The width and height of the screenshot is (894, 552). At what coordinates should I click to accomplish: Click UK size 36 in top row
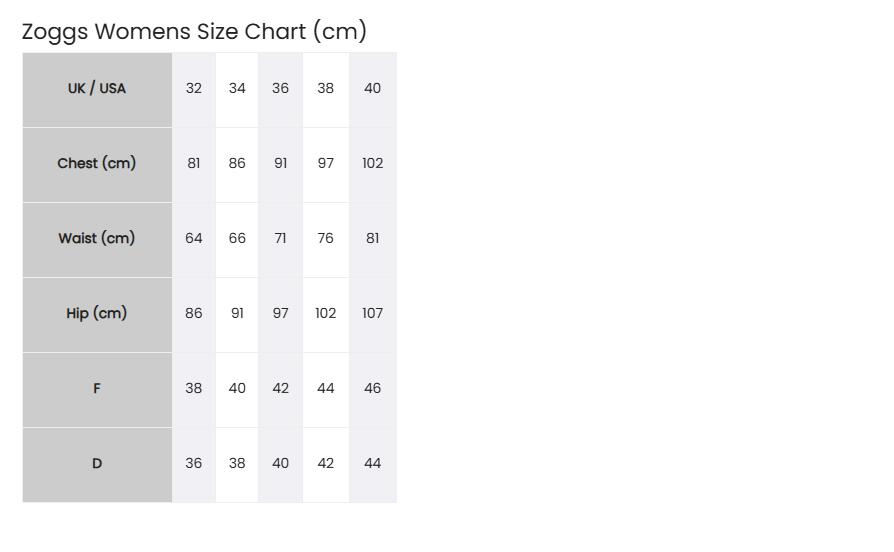pyautogui.click(x=281, y=90)
